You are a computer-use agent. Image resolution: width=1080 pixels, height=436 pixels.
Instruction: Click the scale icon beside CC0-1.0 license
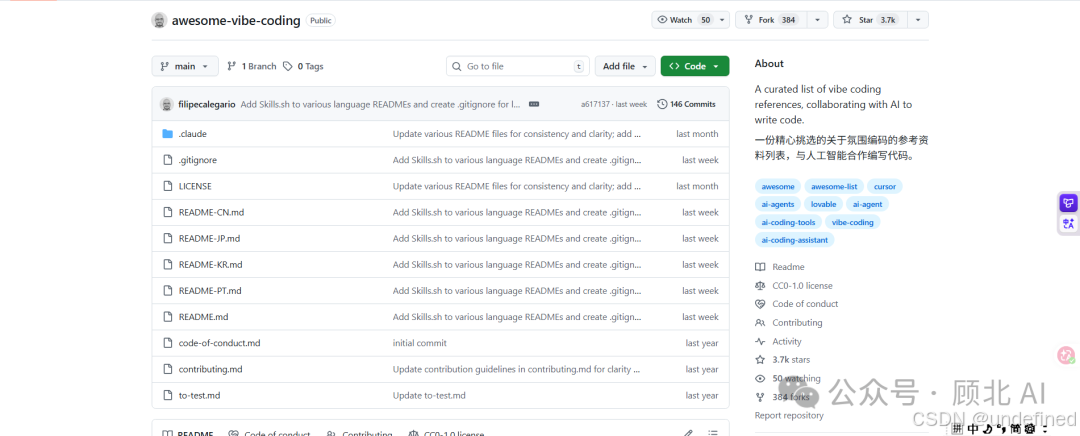click(760, 285)
